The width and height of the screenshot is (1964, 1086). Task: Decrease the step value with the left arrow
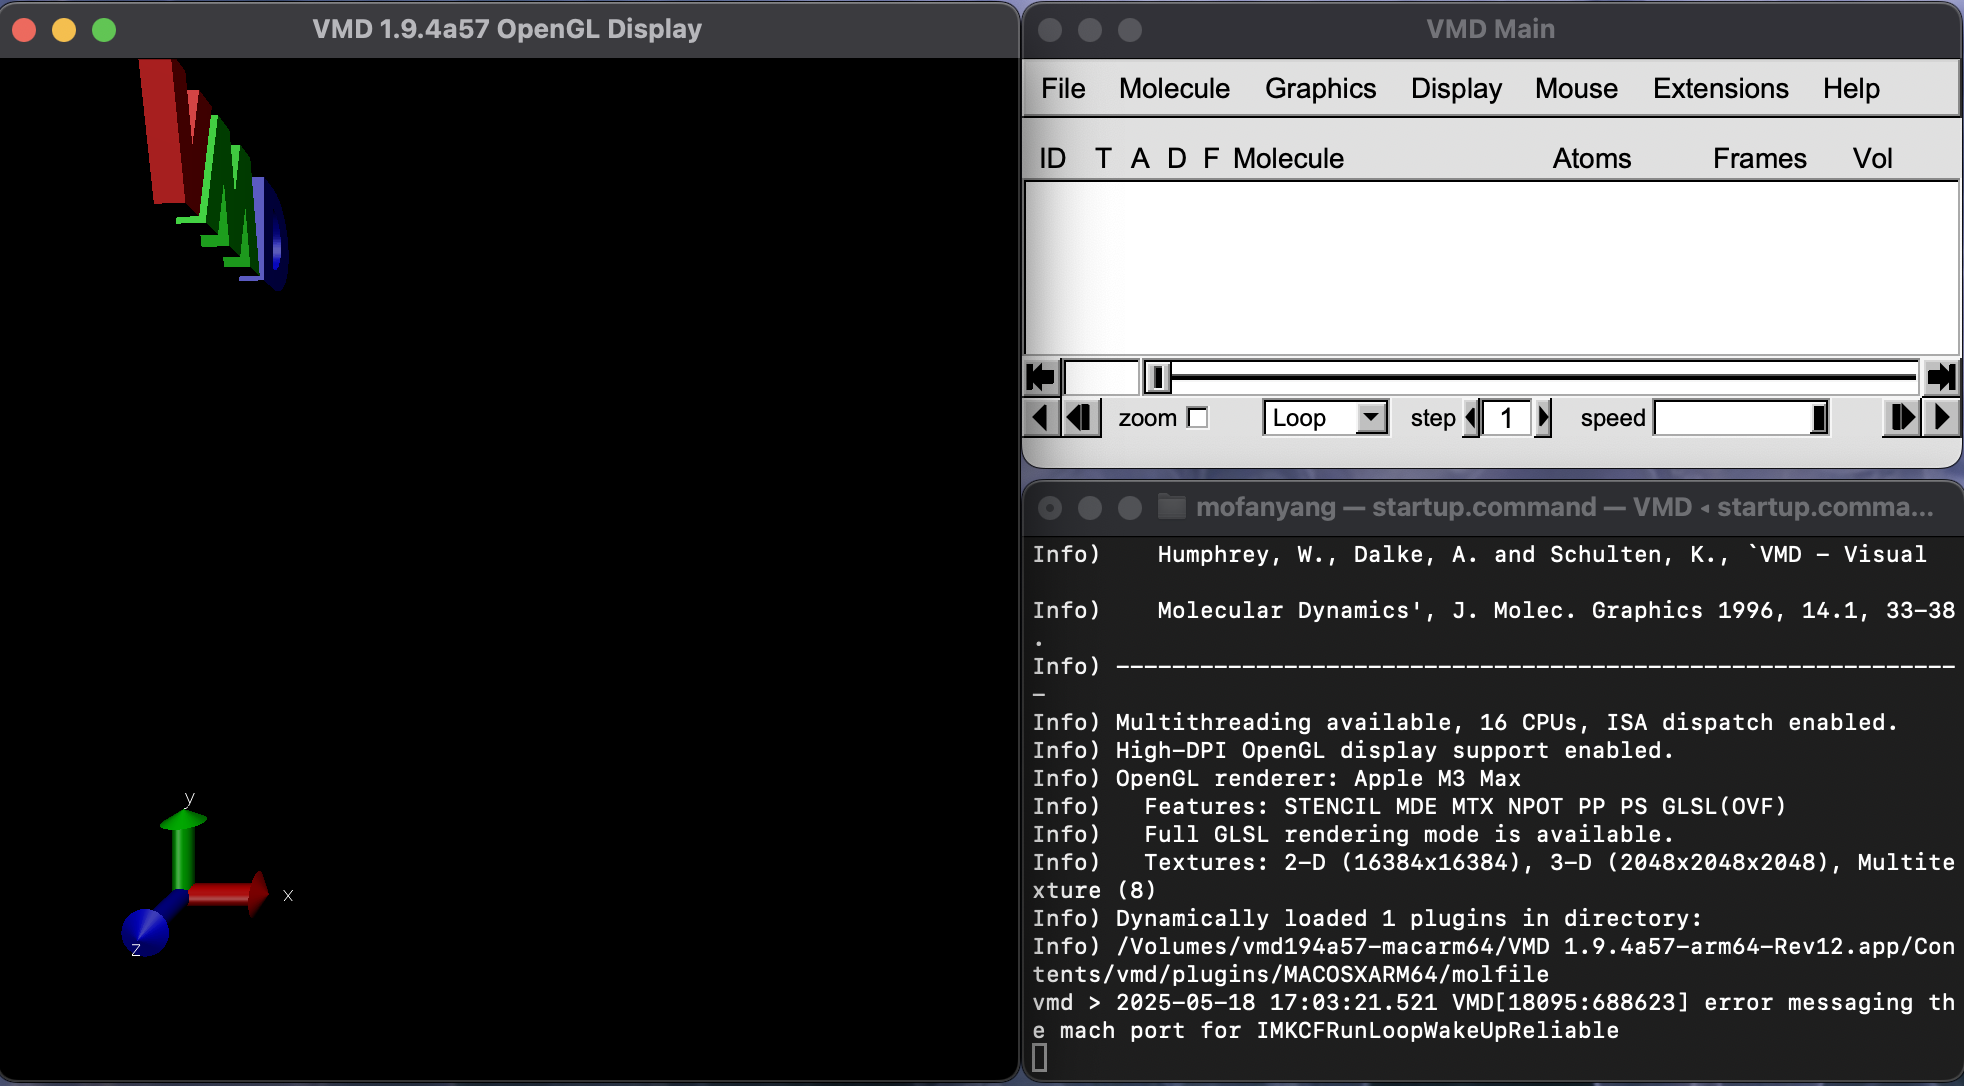tap(1472, 418)
